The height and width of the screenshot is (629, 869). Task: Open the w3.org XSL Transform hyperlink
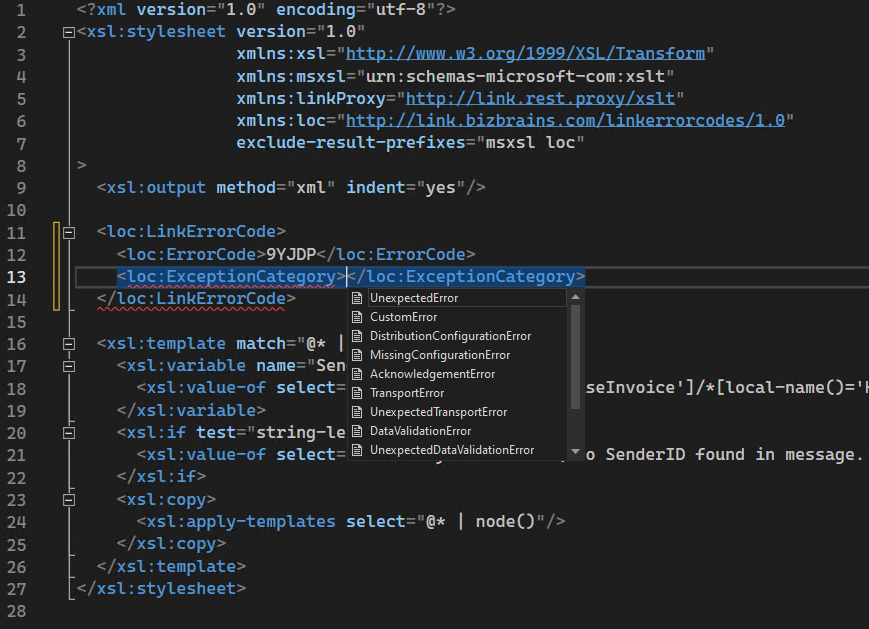click(x=527, y=52)
